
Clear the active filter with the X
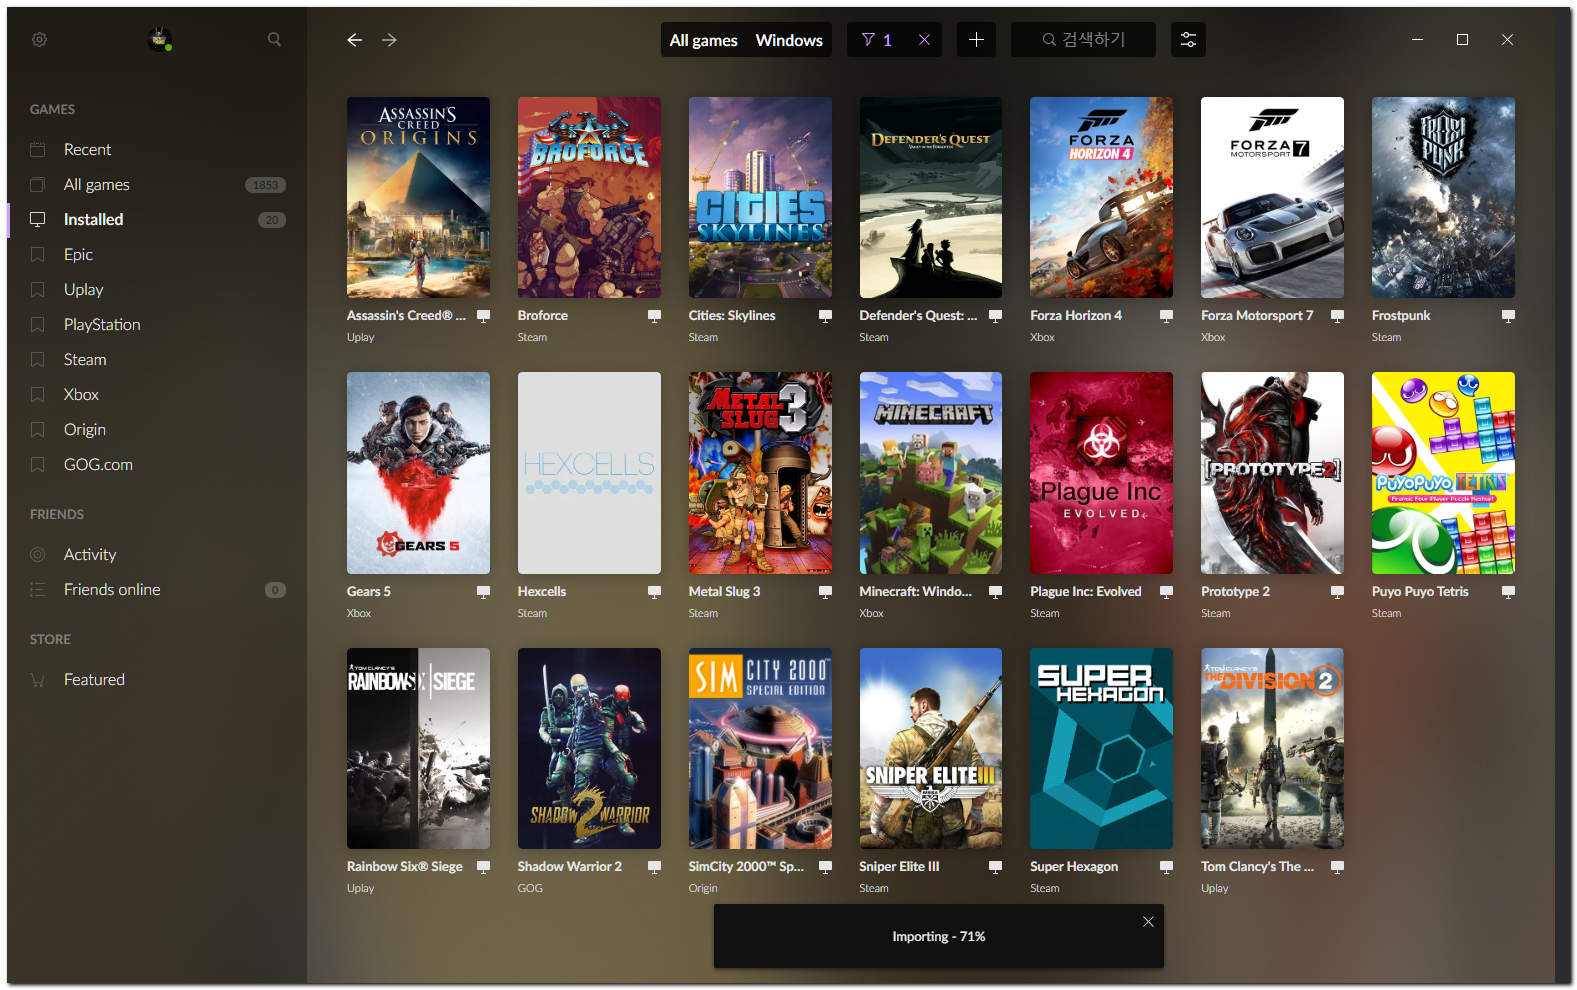[924, 40]
